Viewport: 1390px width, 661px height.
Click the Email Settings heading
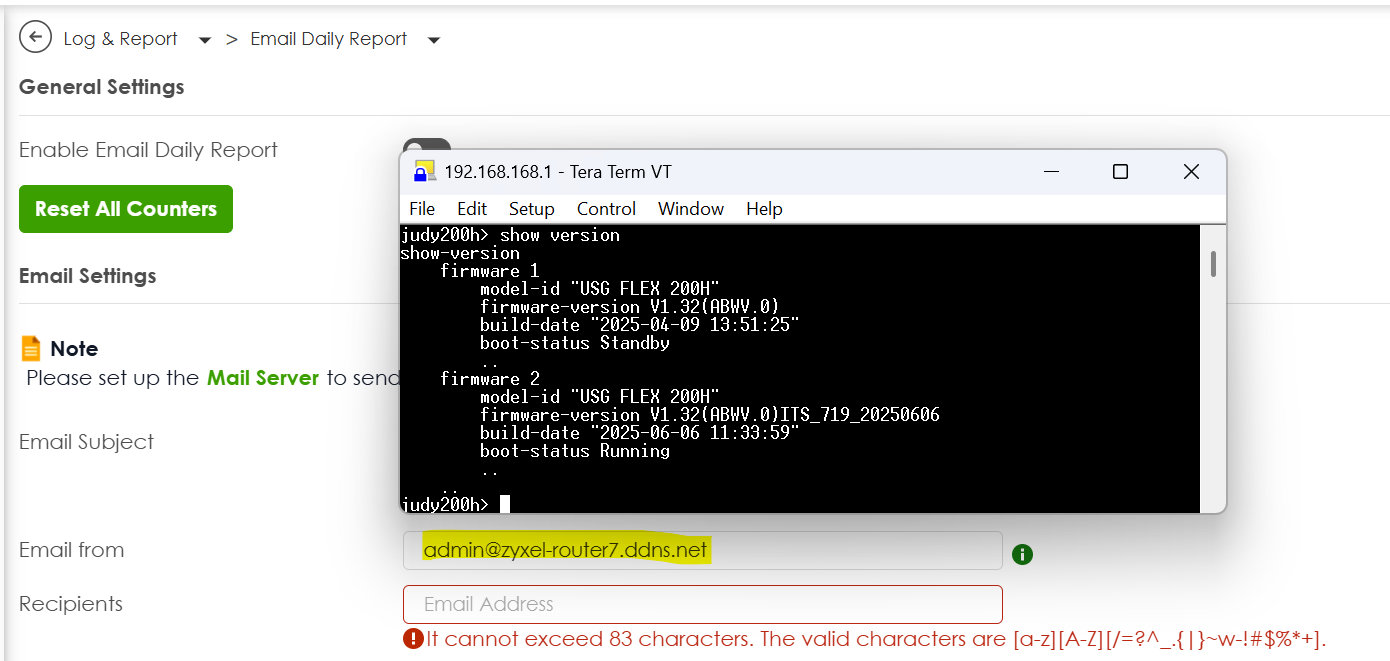[x=88, y=276]
